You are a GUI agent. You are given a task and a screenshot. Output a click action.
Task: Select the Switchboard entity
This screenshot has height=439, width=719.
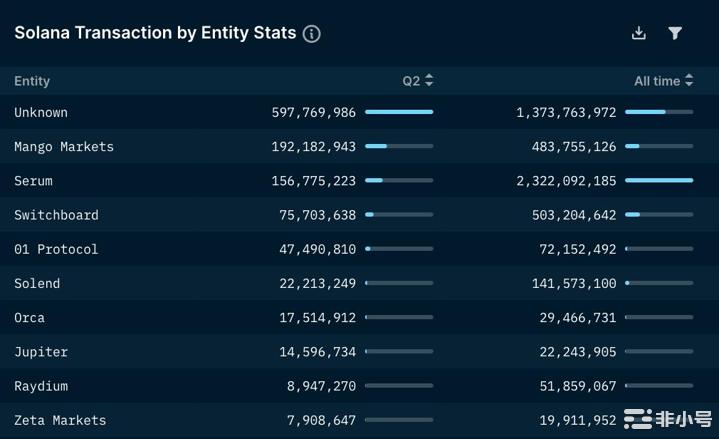56,215
